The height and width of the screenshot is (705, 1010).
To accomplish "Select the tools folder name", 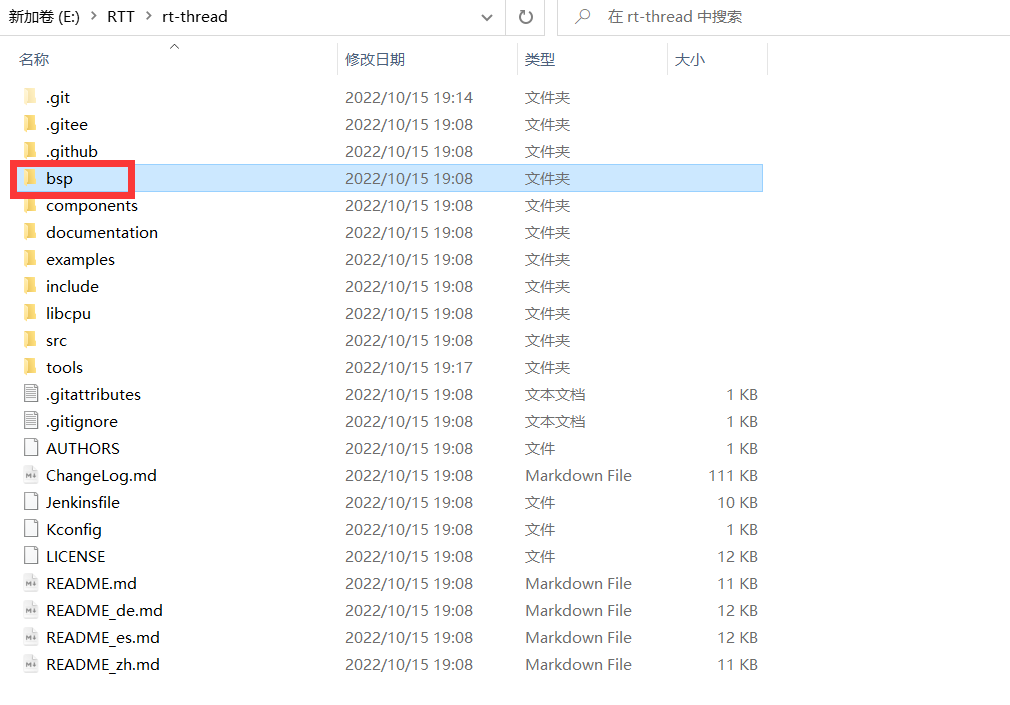I will pyautogui.click(x=64, y=368).
